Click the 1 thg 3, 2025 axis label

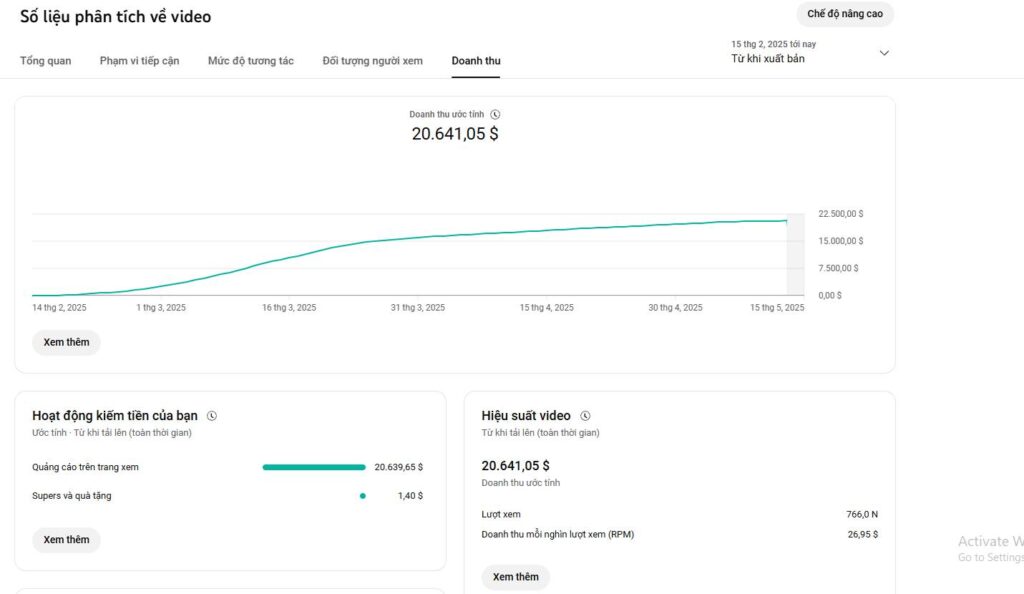[x=161, y=307]
